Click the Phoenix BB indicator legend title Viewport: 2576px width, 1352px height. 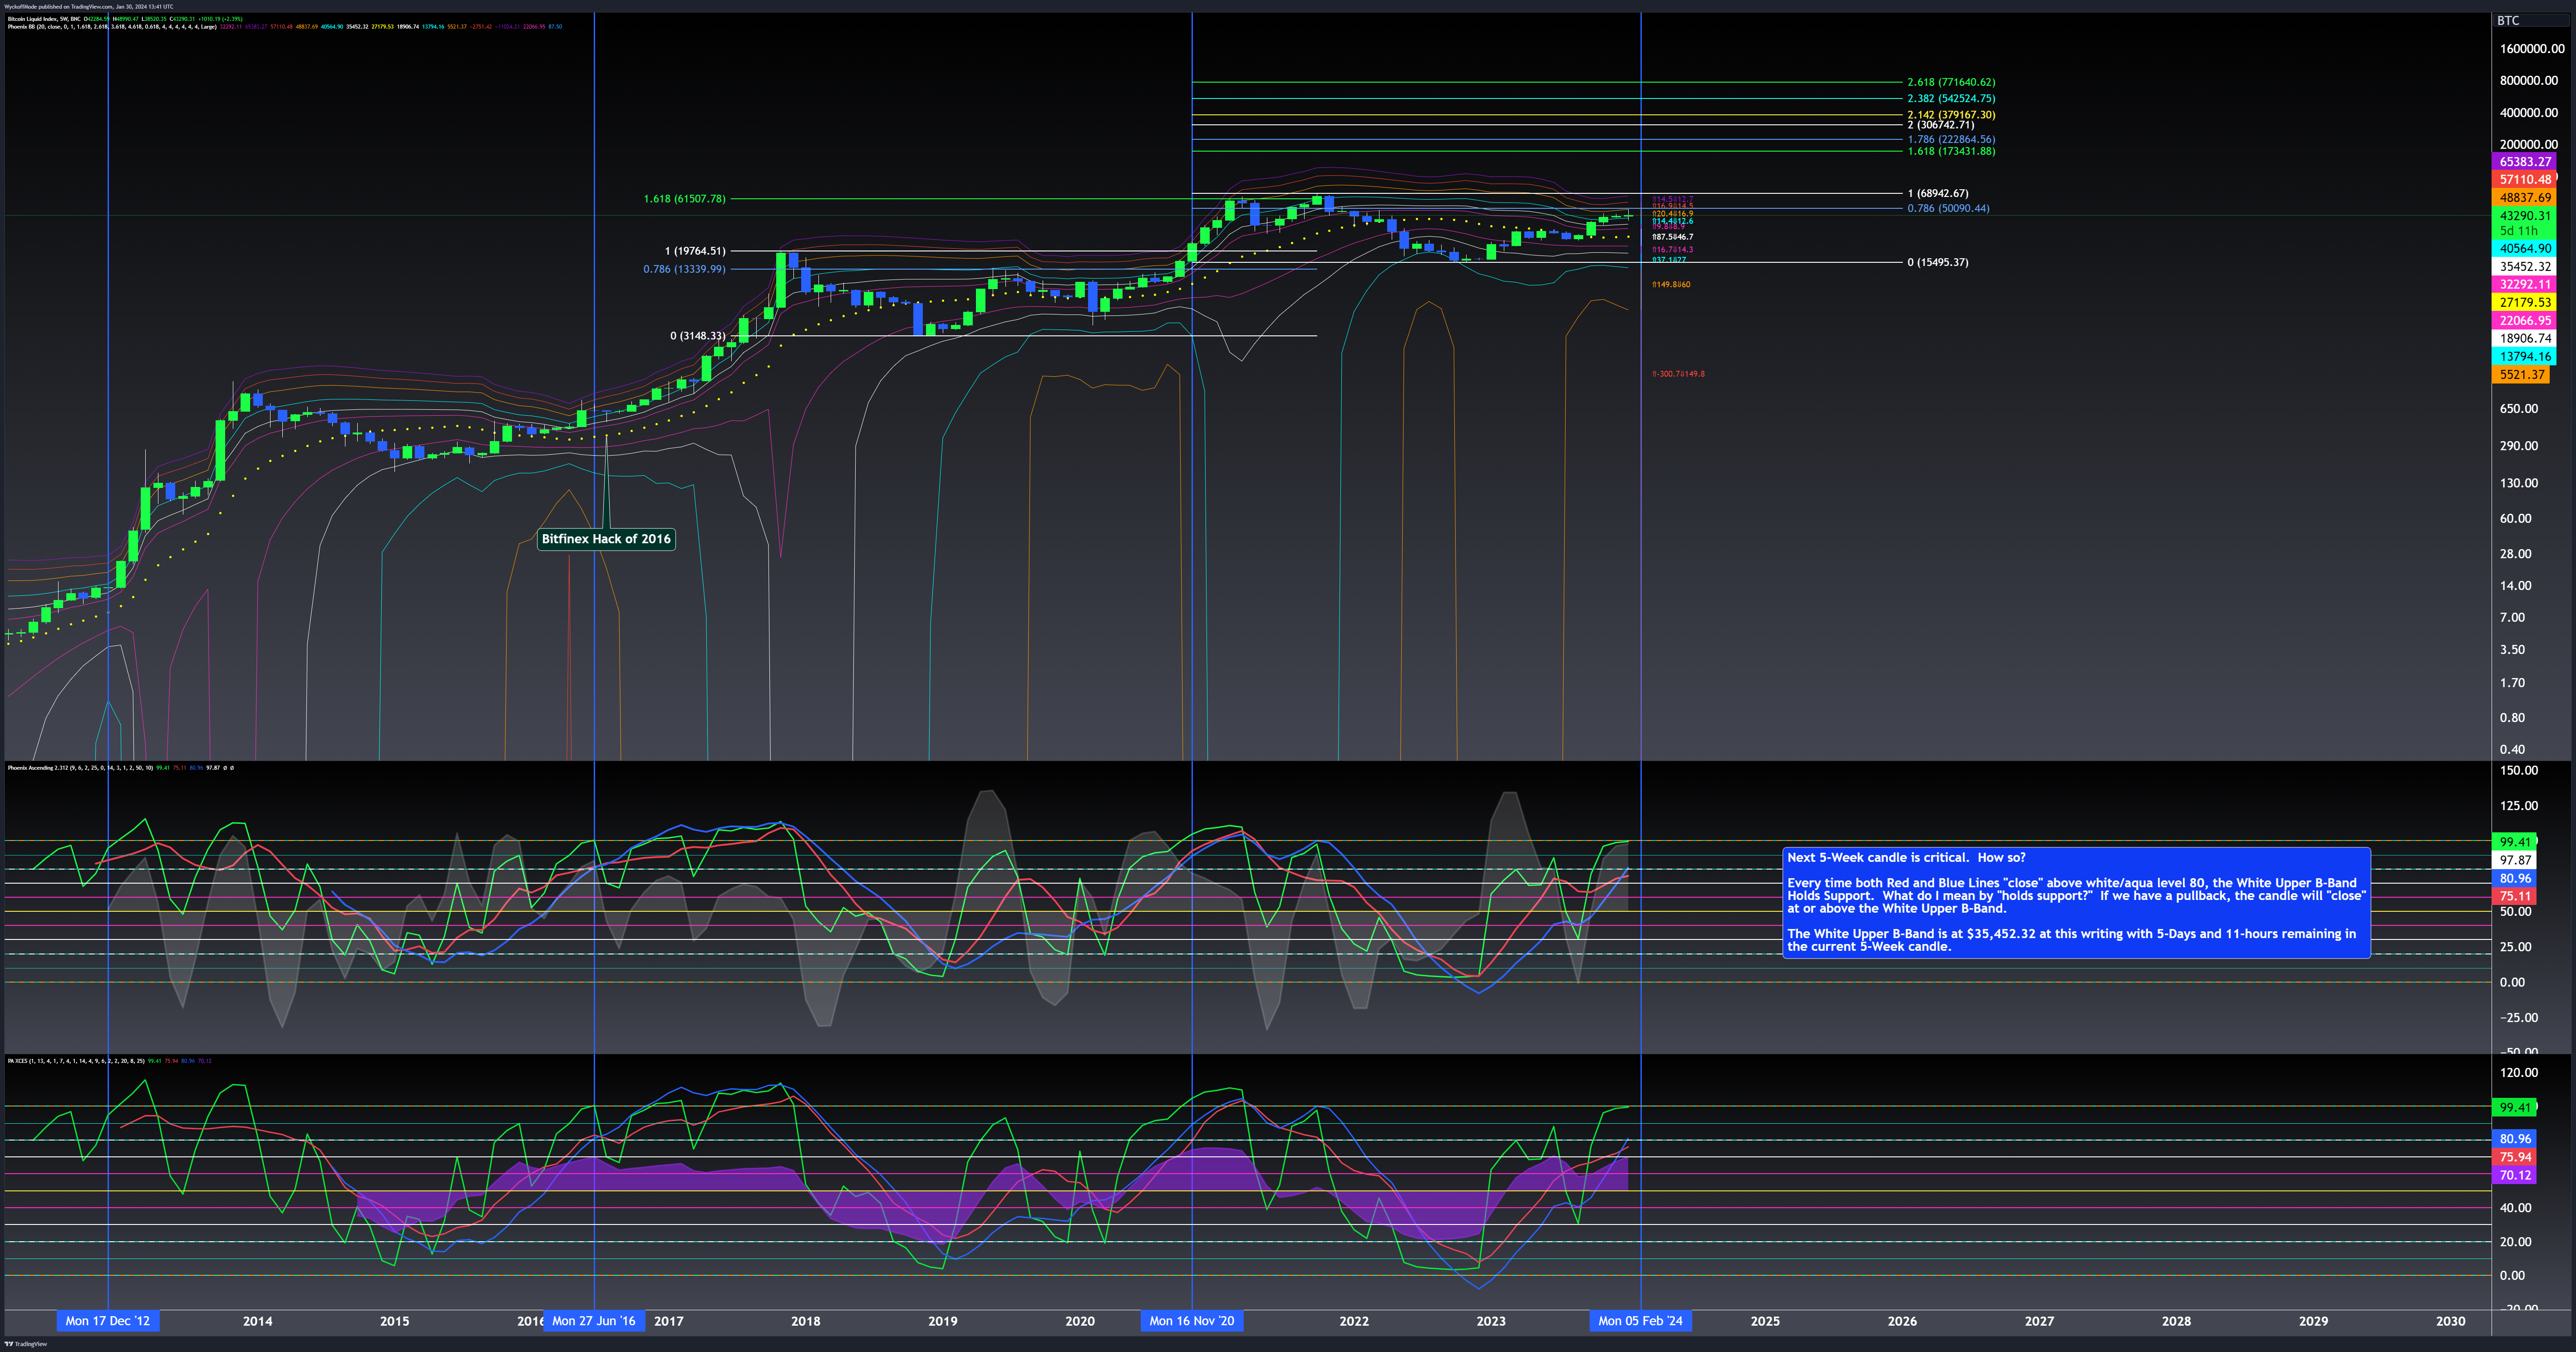coord(111,27)
